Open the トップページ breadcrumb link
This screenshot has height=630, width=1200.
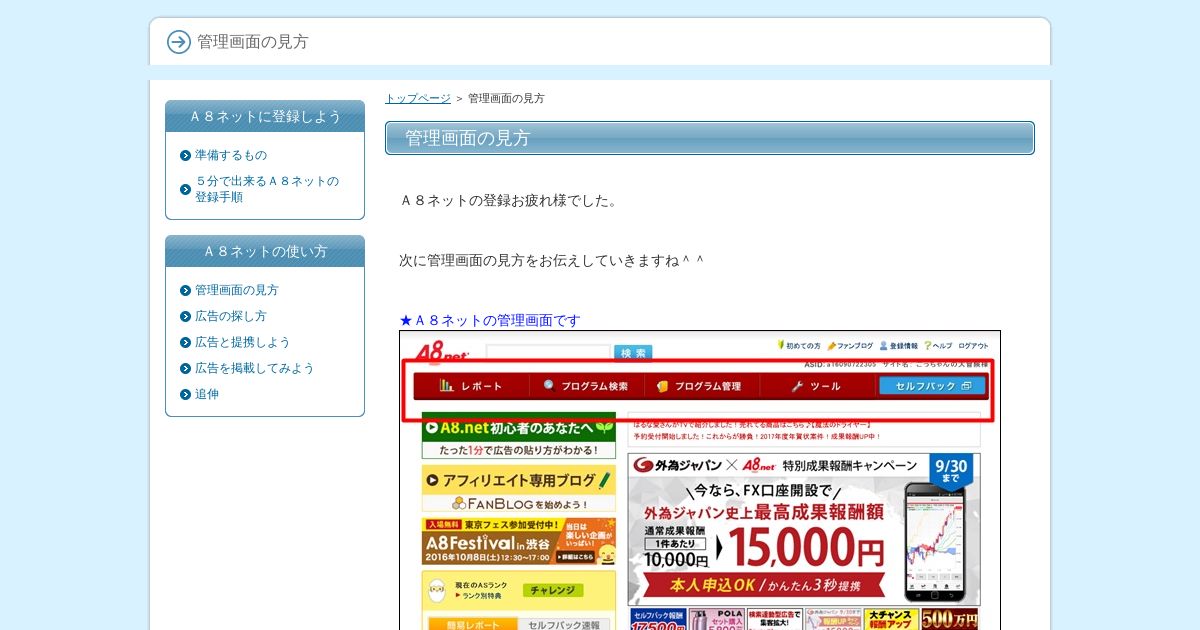418,98
